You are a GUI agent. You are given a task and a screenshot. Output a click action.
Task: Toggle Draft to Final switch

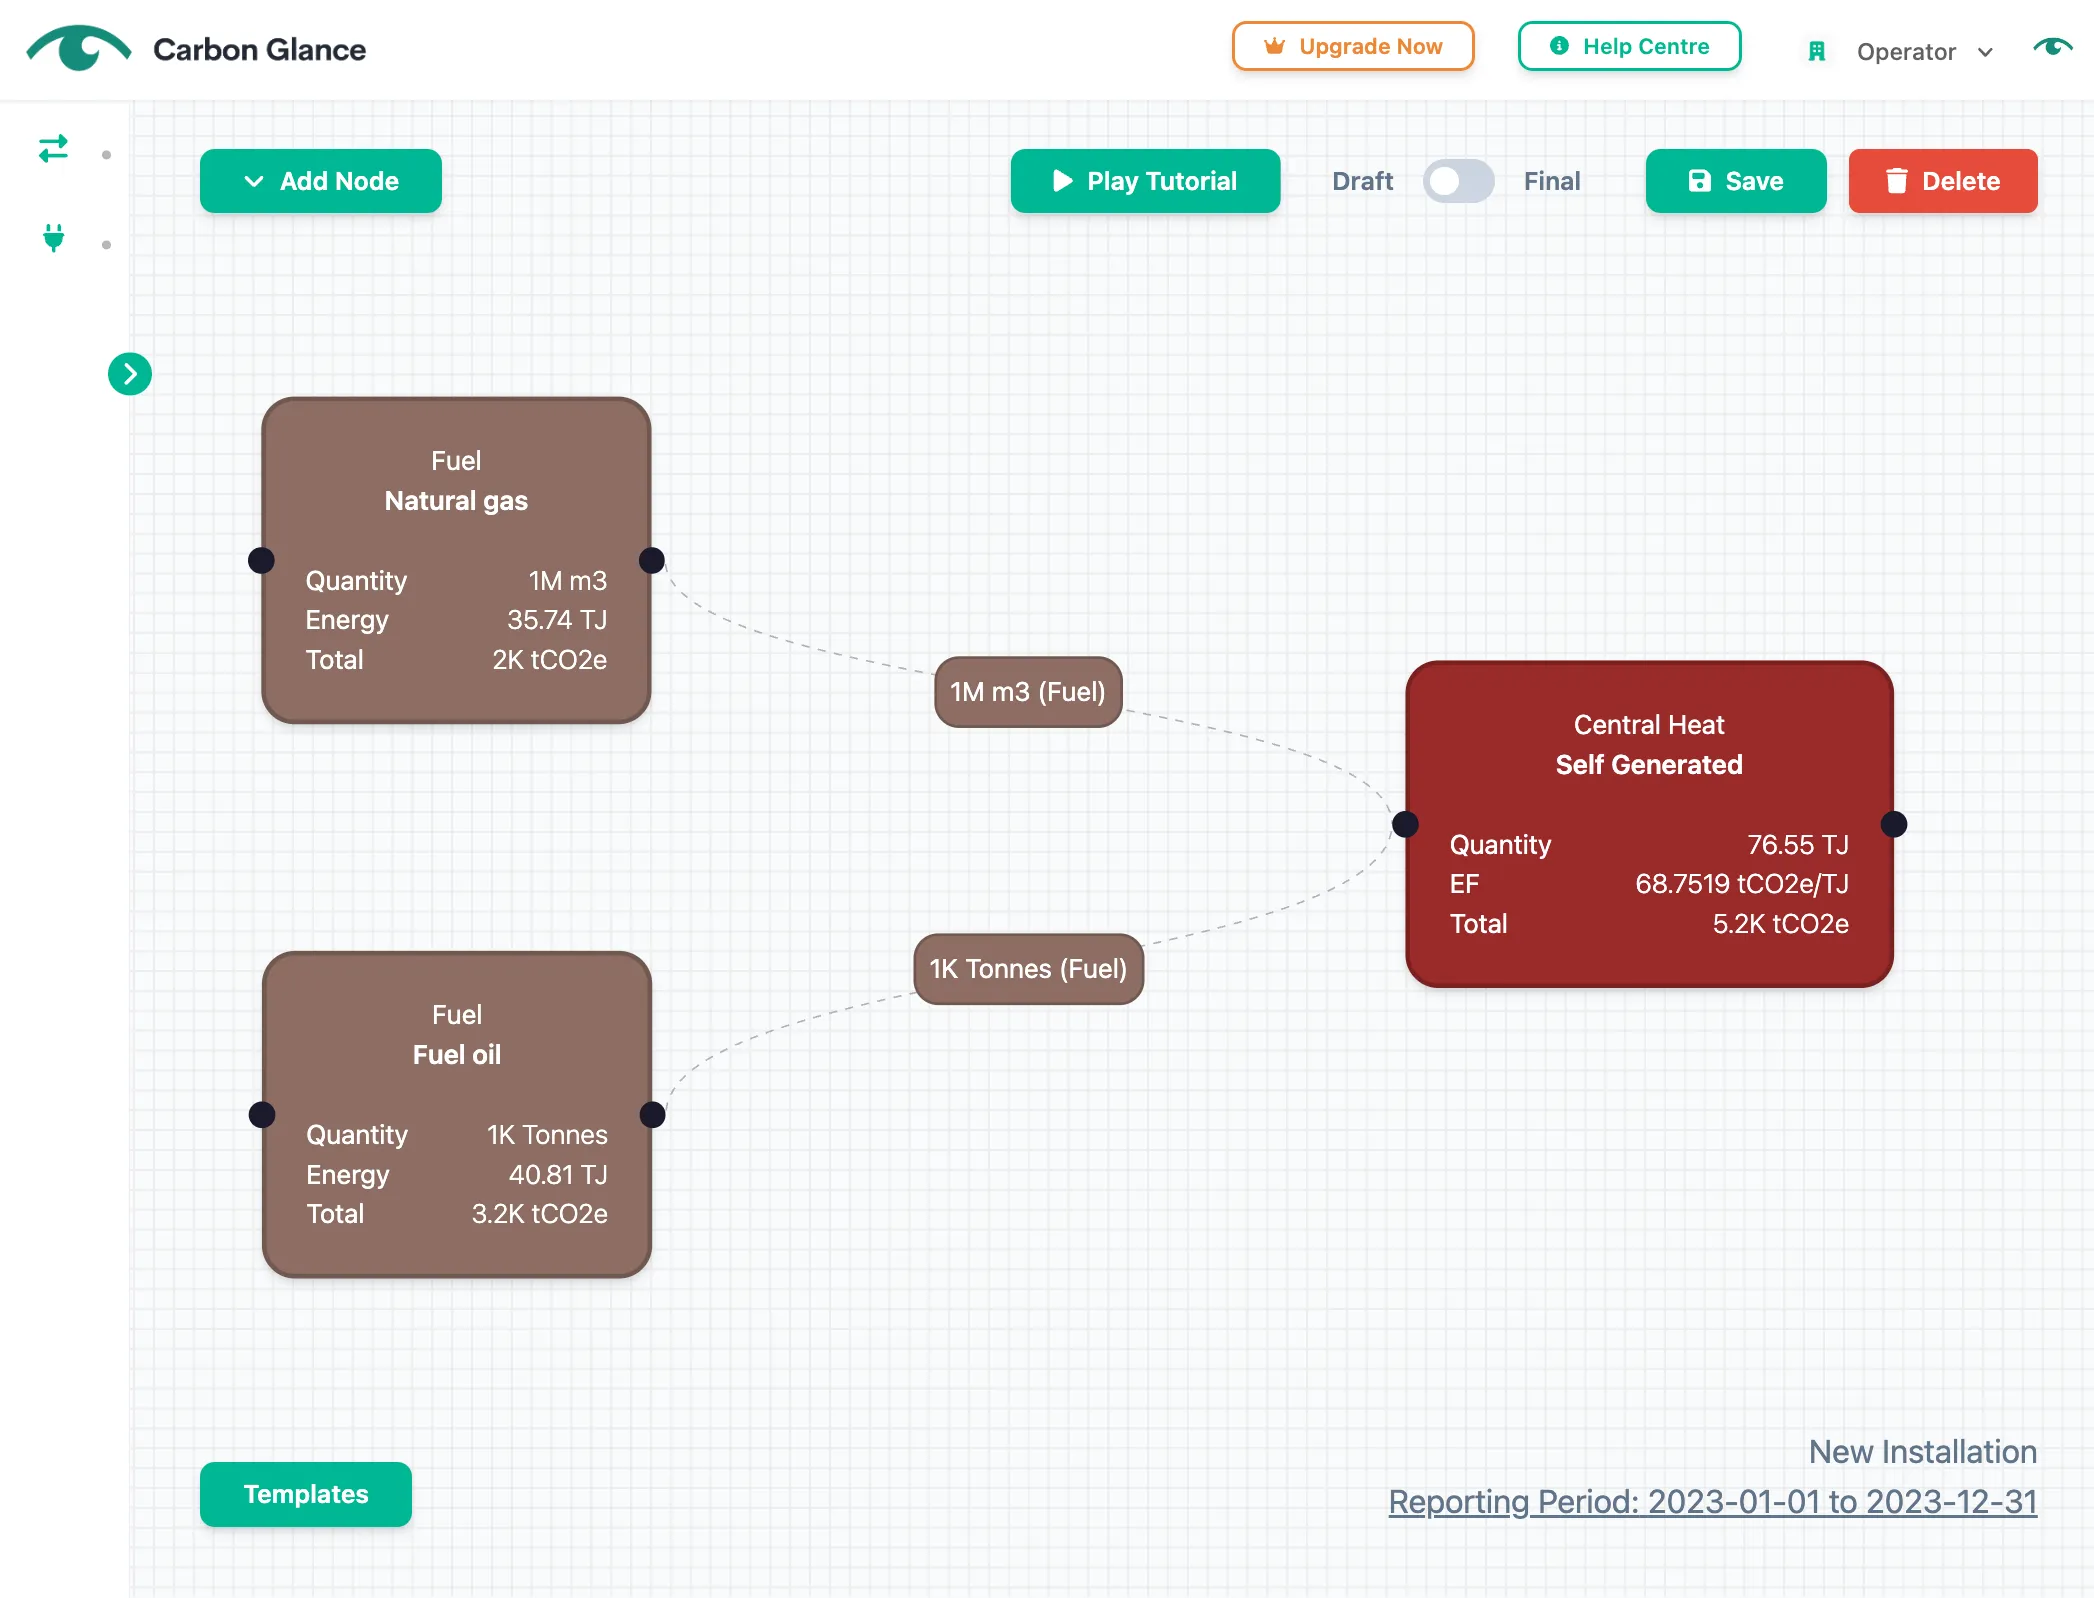point(1458,181)
